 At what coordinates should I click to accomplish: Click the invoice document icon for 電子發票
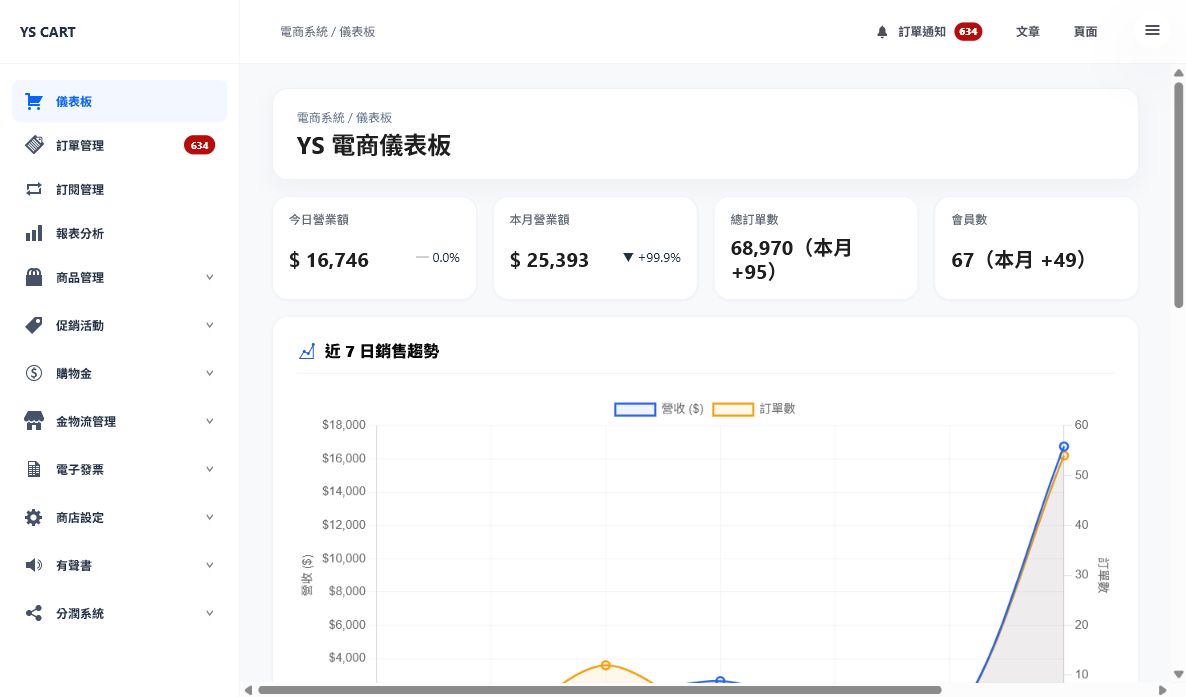pos(34,469)
